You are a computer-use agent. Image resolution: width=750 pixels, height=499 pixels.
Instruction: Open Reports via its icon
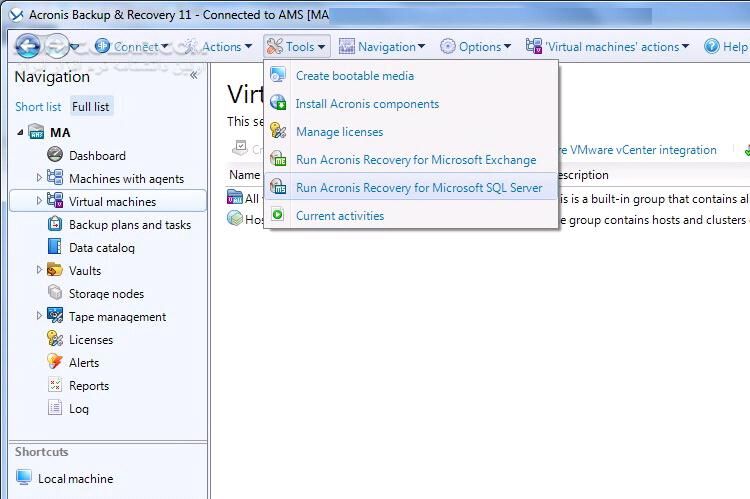(55, 385)
